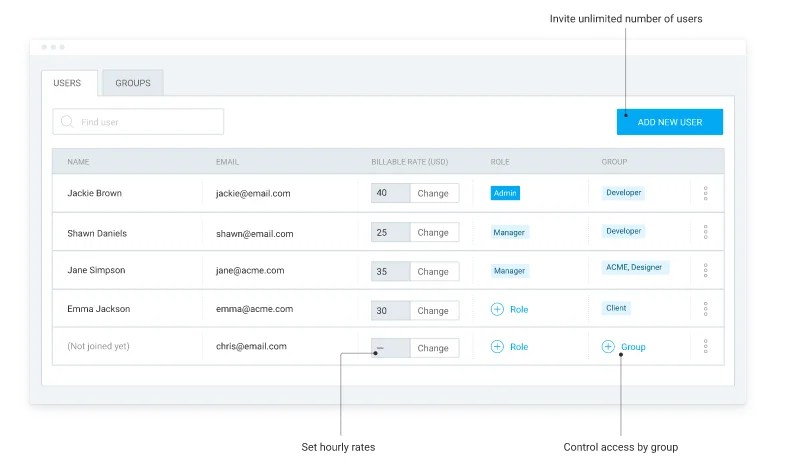This screenshot has width=797, height=470.
Task: Click the NAME column header
Action: [78, 162]
